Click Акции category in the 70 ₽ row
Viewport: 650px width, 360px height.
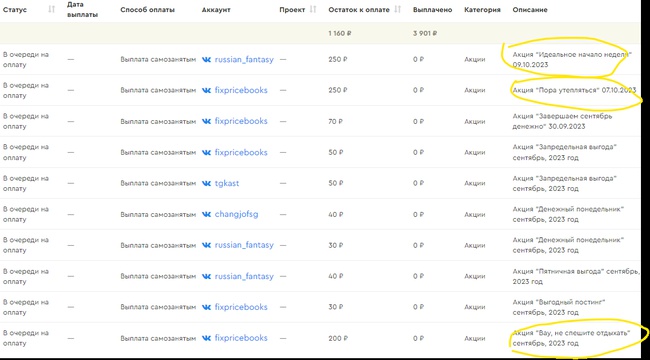point(475,122)
